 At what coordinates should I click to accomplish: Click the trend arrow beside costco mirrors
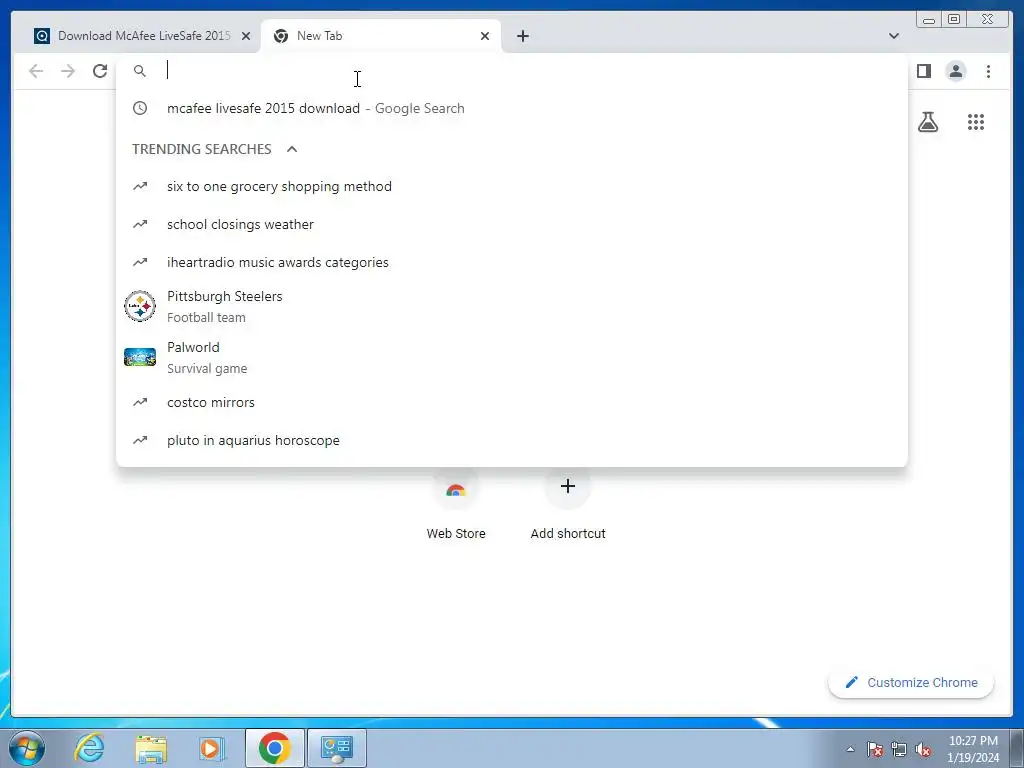[140, 403]
